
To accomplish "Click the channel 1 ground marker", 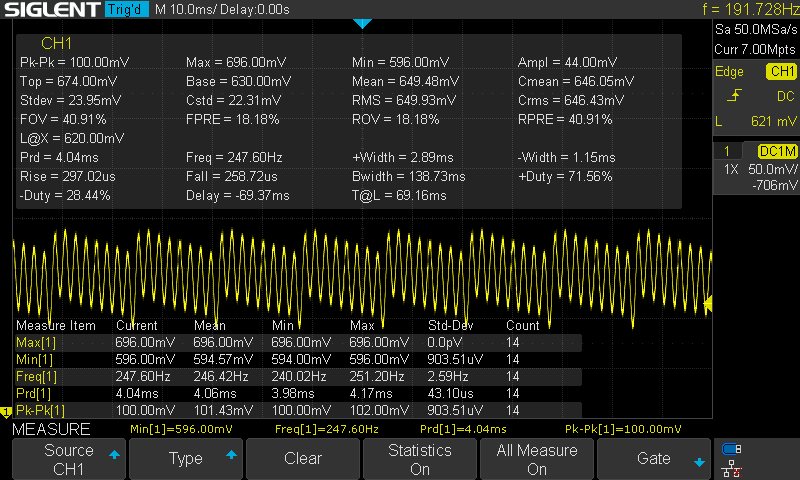I will 6,412.
